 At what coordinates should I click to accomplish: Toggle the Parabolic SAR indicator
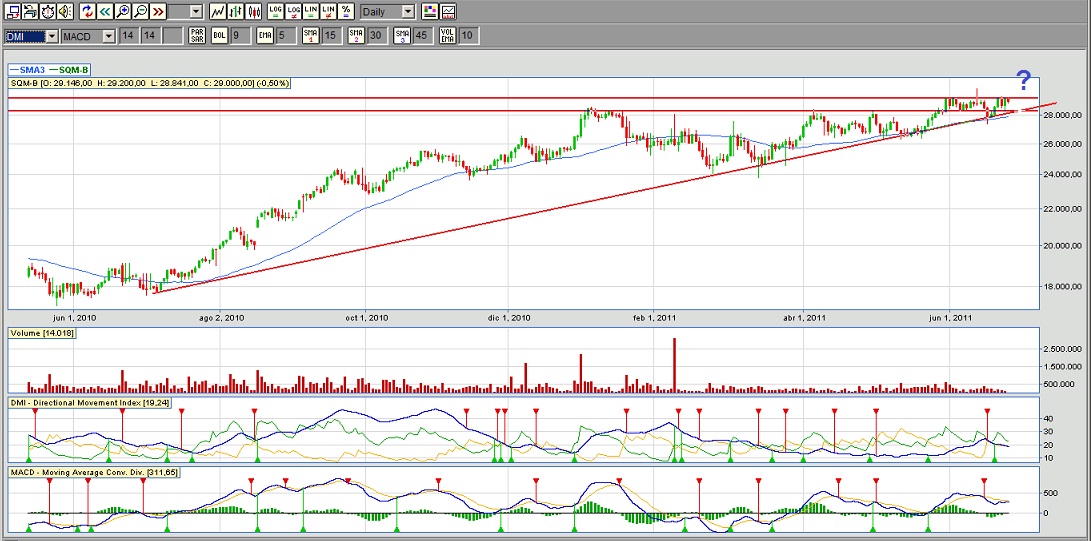[198, 36]
